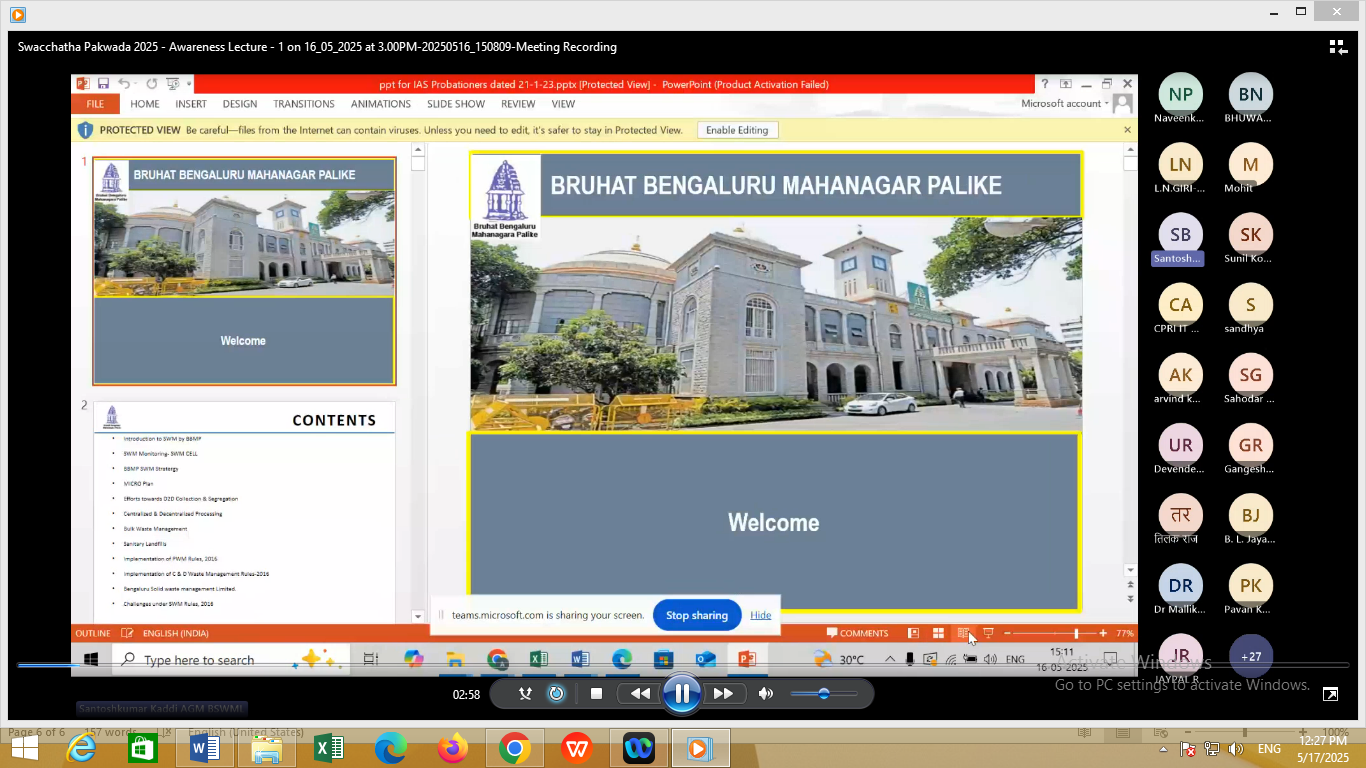The image size is (1366, 768).
Task: Adjust the media player volume slider
Action: (x=824, y=693)
